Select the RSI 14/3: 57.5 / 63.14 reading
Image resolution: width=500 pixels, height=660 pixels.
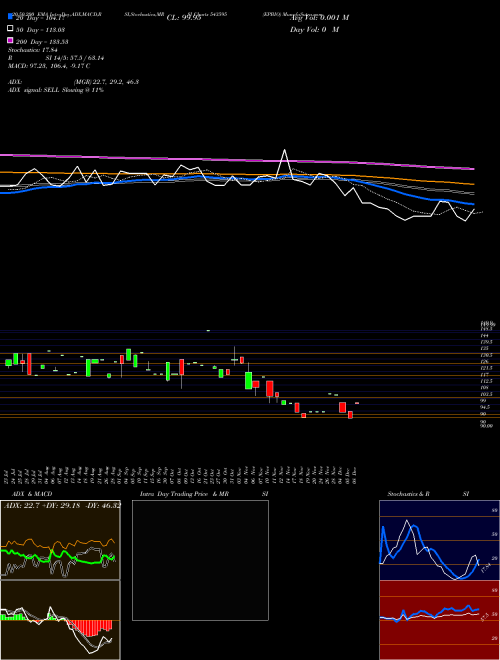coord(56,58)
